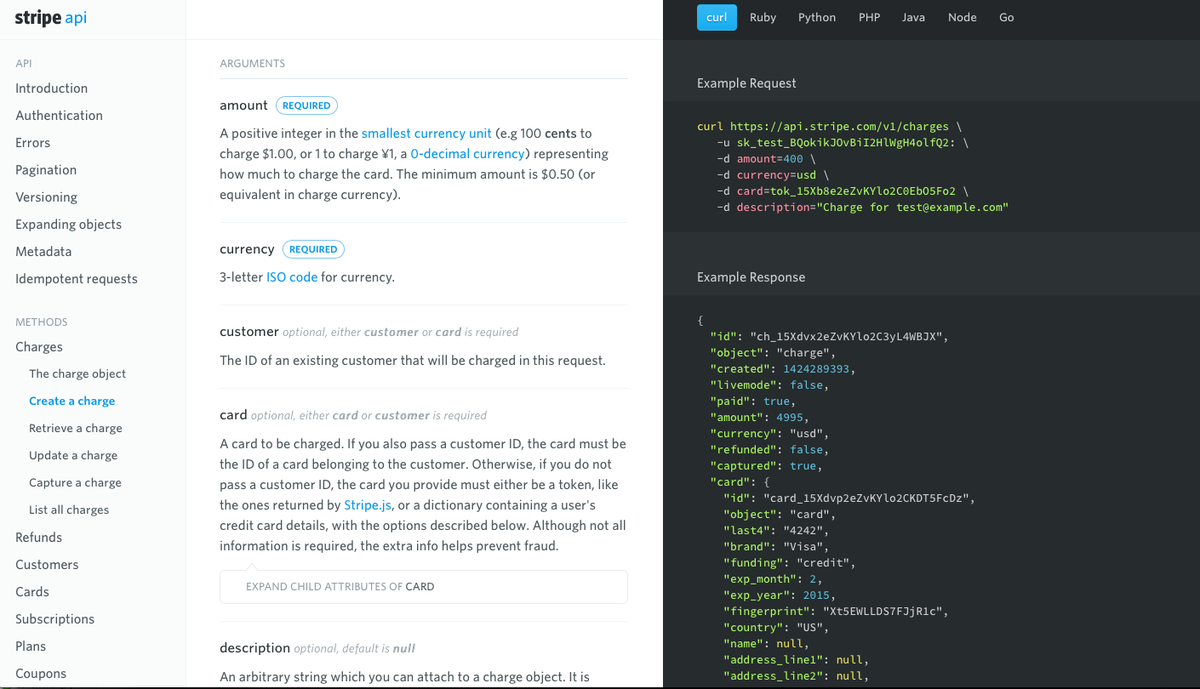This screenshot has height=689, width=1200.
Task: Expand the Plans methods group
Action: pyautogui.click(x=30, y=646)
